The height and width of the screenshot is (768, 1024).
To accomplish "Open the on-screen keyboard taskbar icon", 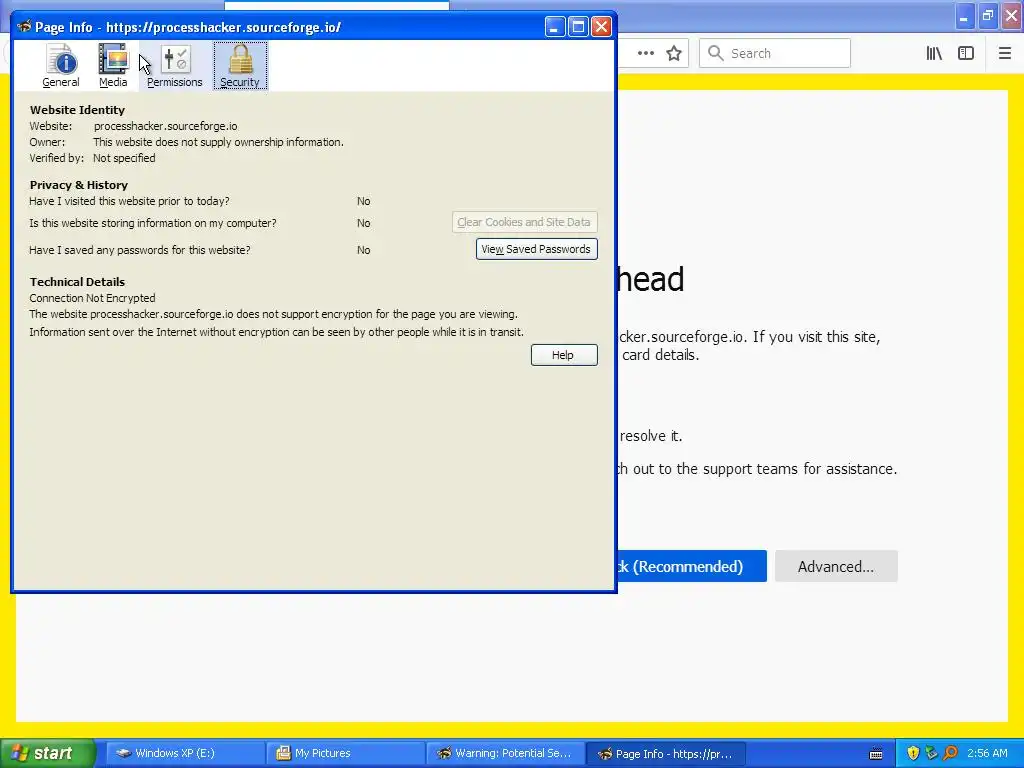I will coord(876,754).
